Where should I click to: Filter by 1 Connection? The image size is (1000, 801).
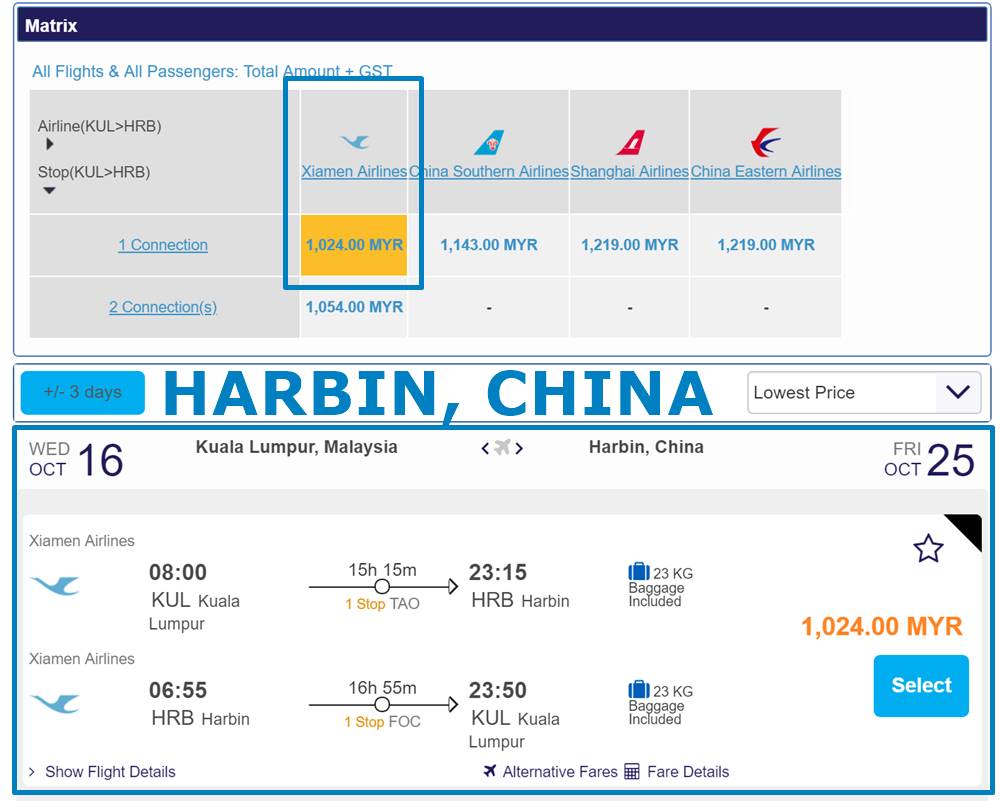pyautogui.click(x=163, y=245)
